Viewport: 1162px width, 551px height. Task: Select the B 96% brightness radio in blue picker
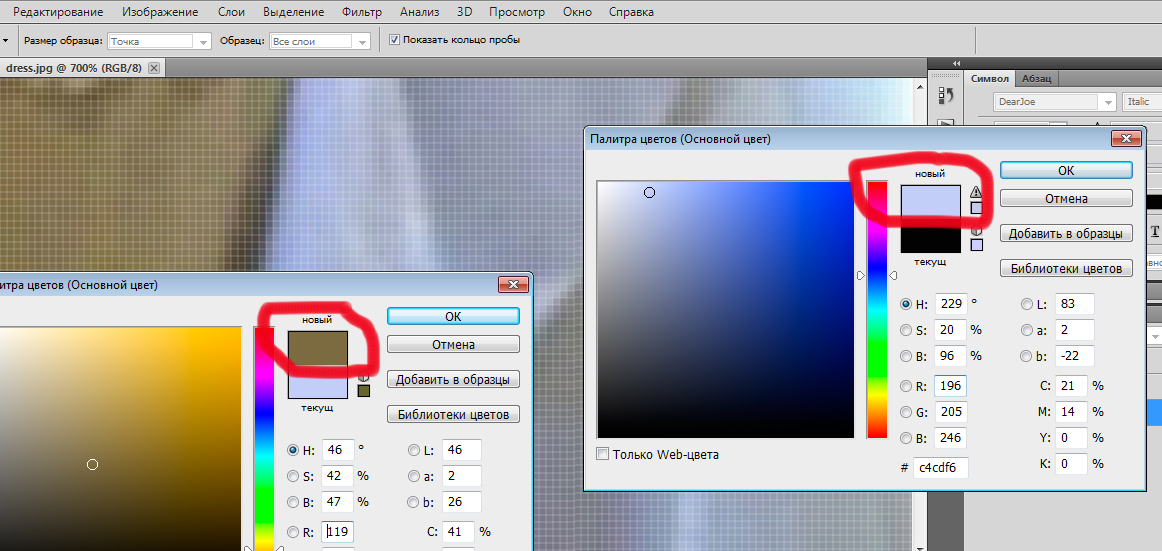click(906, 356)
